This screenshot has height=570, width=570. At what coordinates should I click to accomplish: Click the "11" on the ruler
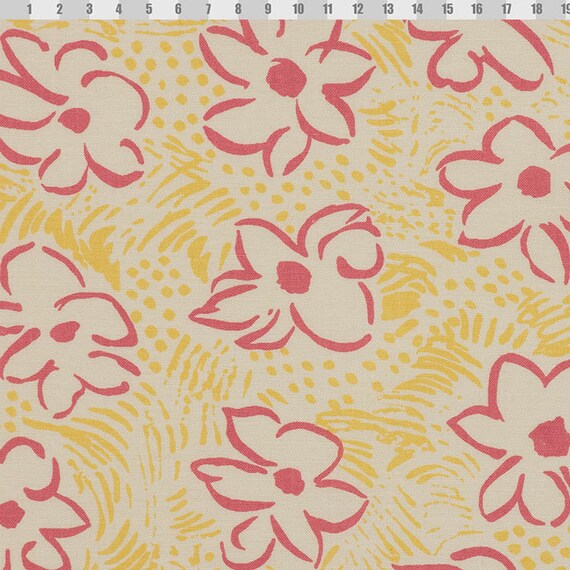pyautogui.click(x=328, y=9)
